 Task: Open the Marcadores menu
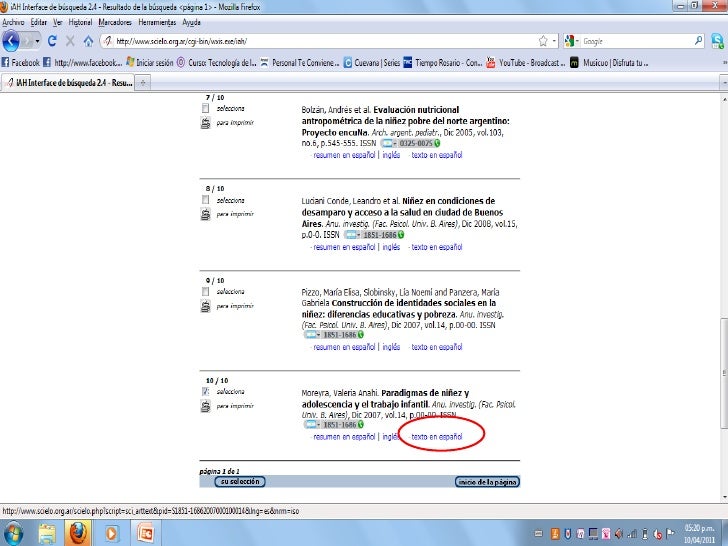point(115,22)
